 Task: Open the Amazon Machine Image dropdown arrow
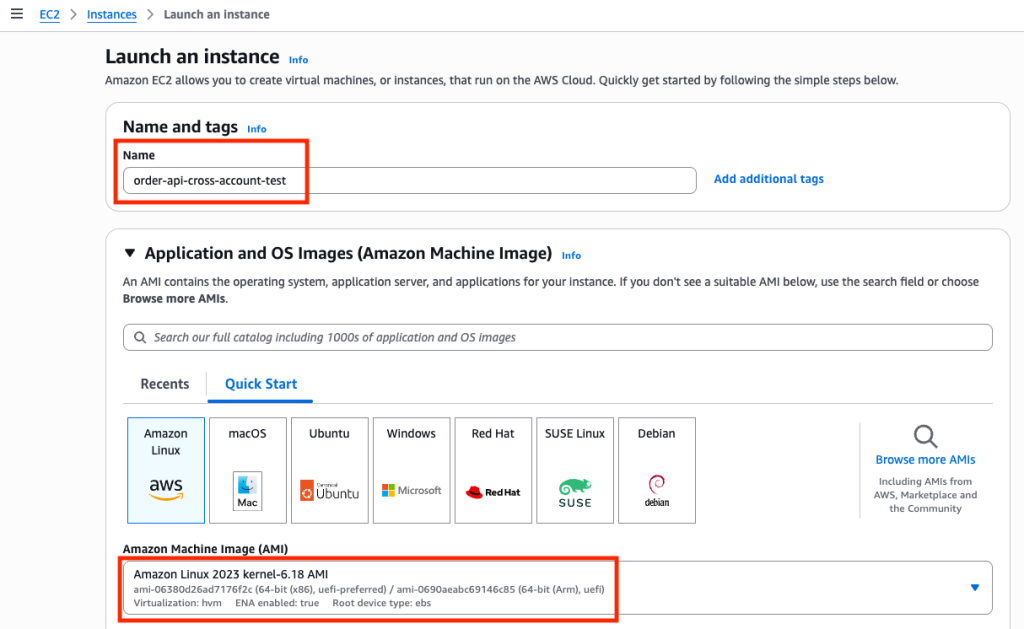pyautogui.click(x=974, y=587)
